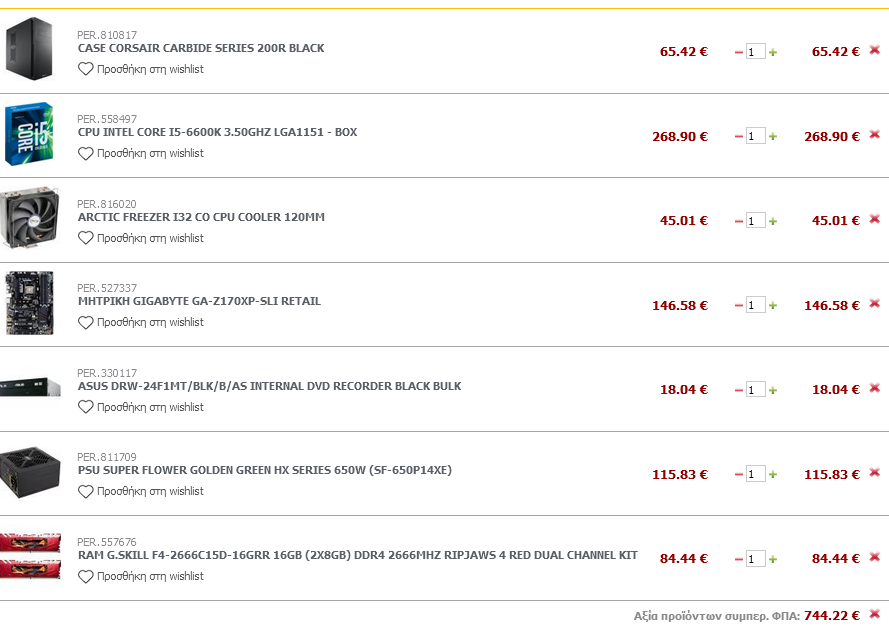The height and width of the screenshot is (629, 889).
Task: Click the heart icon for ASUS DVD recorder
Action: pyautogui.click(x=86, y=407)
